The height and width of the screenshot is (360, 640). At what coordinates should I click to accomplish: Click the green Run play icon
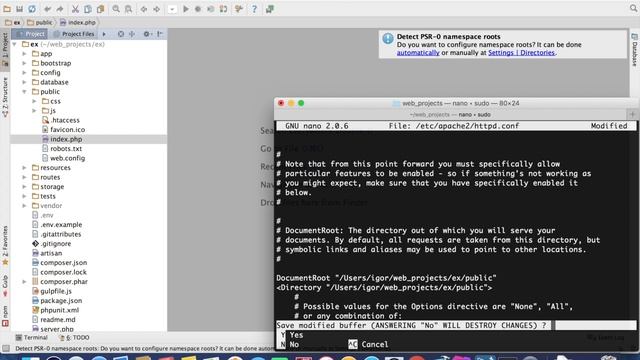[186, 9]
